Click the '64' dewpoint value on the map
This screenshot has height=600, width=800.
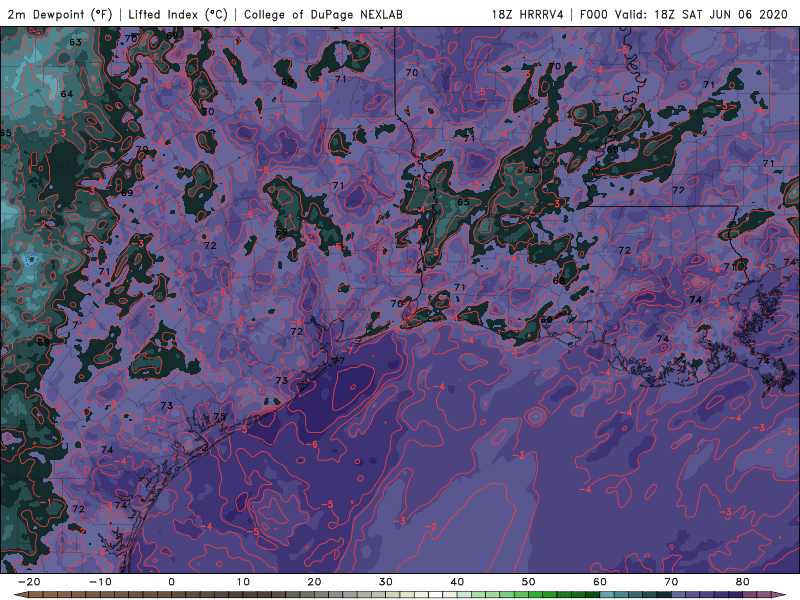point(67,94)
